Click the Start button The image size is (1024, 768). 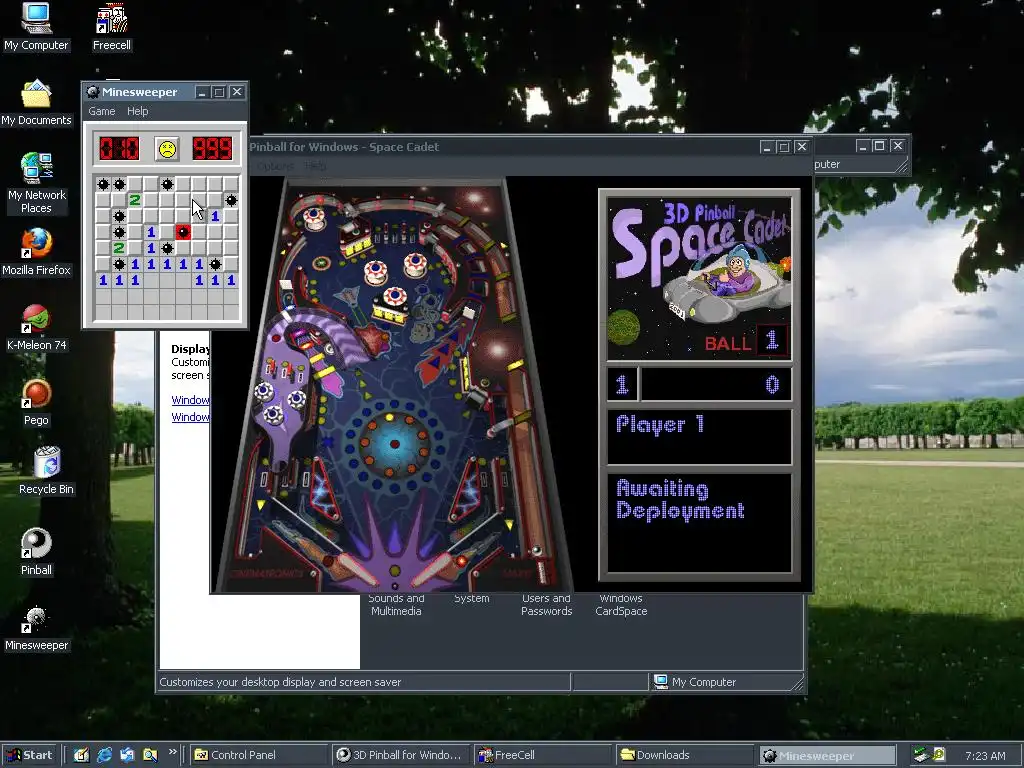point(29,755)
